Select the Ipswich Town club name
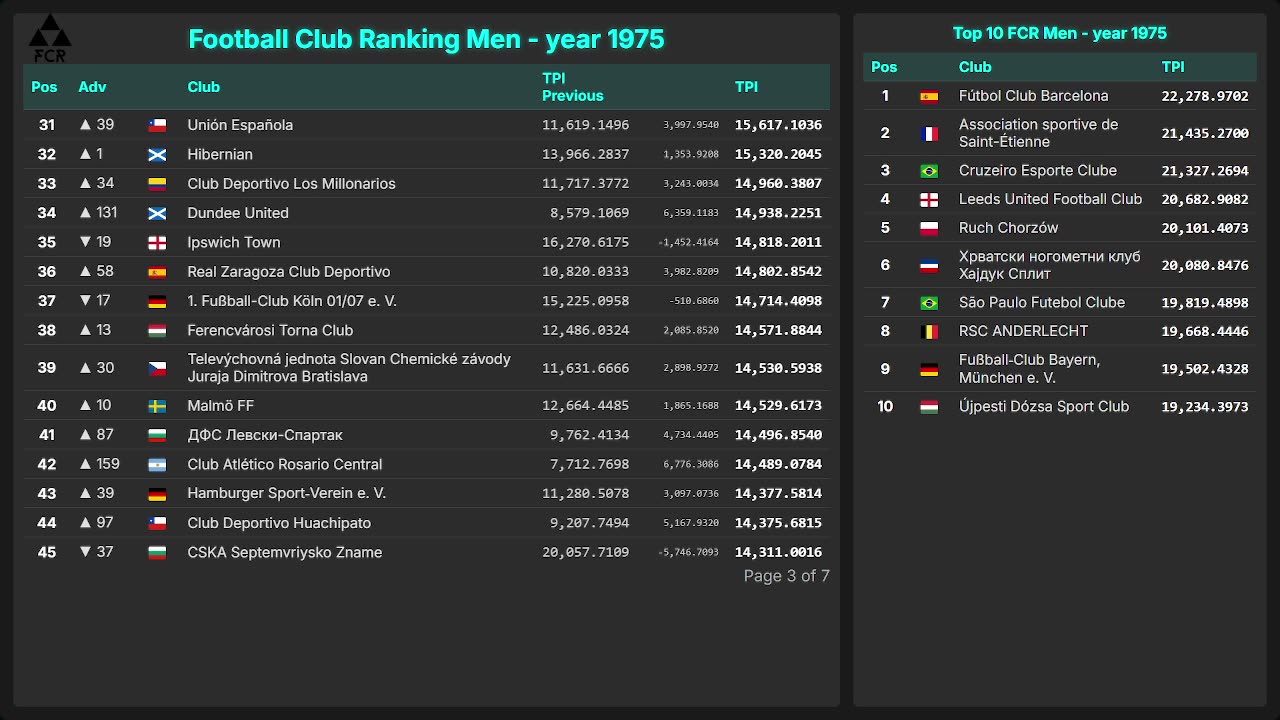The width and height of the screenshot is (1280, 720). [x=234, y=242]
